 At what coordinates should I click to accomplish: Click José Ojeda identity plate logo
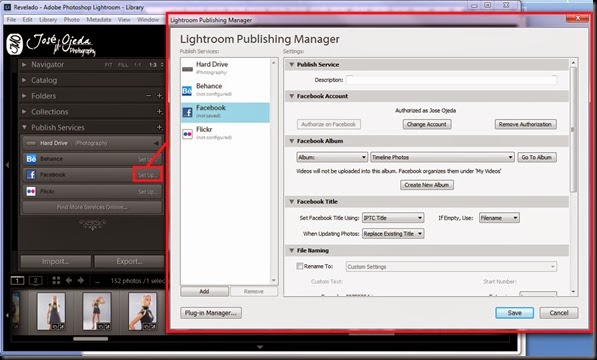(51, 45)
